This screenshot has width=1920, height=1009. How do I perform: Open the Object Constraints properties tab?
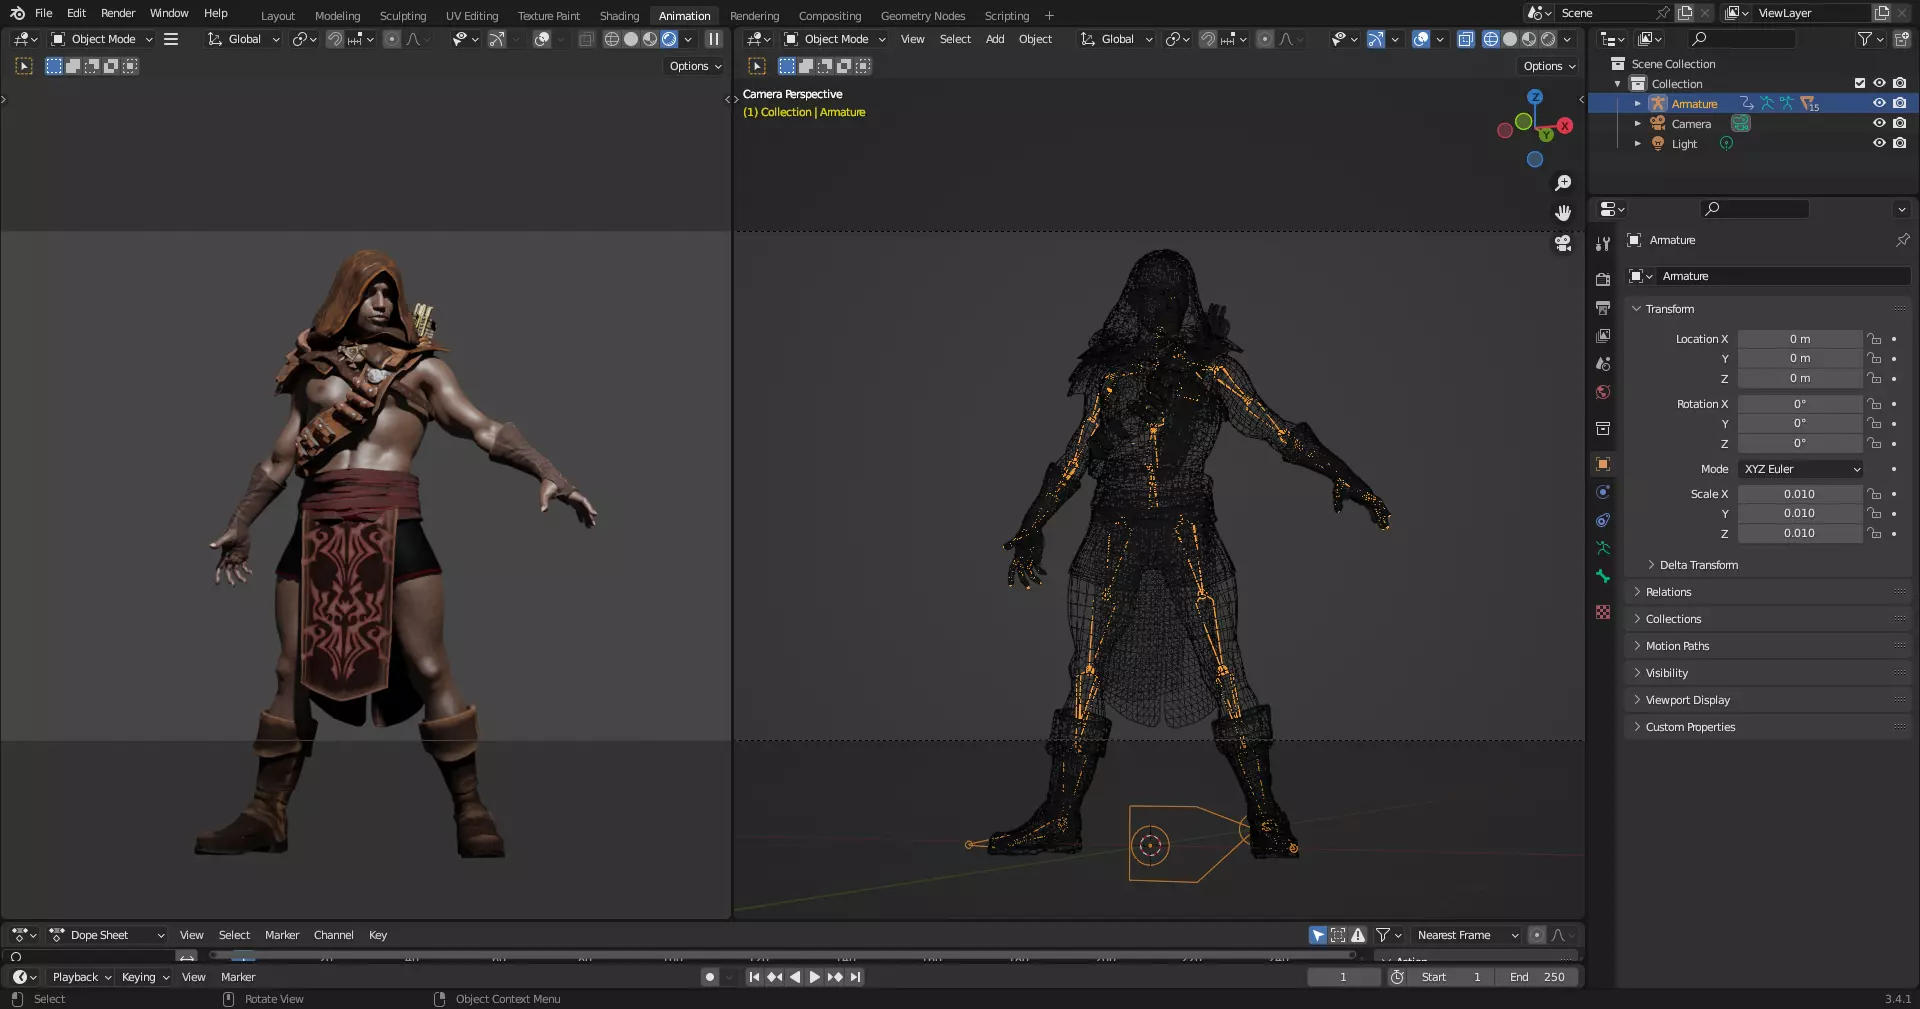pyautogui.click(x=1603, y=520)
